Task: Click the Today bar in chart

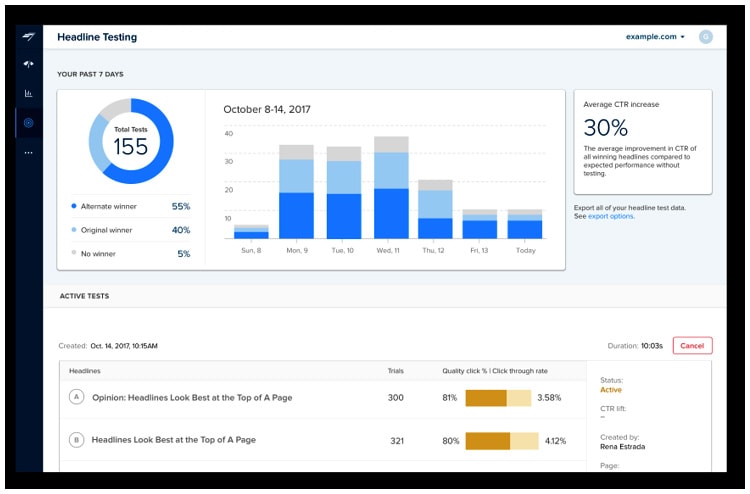Action: tap(525, 224)
